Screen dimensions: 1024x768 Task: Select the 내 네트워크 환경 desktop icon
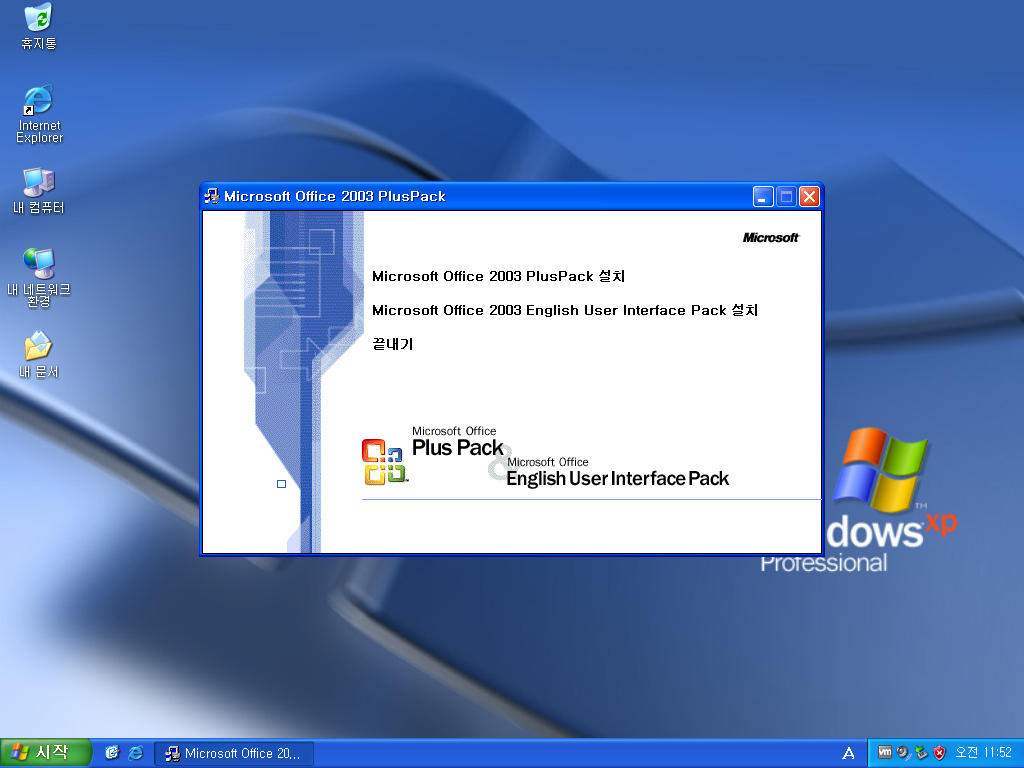(x=39, y=278)
